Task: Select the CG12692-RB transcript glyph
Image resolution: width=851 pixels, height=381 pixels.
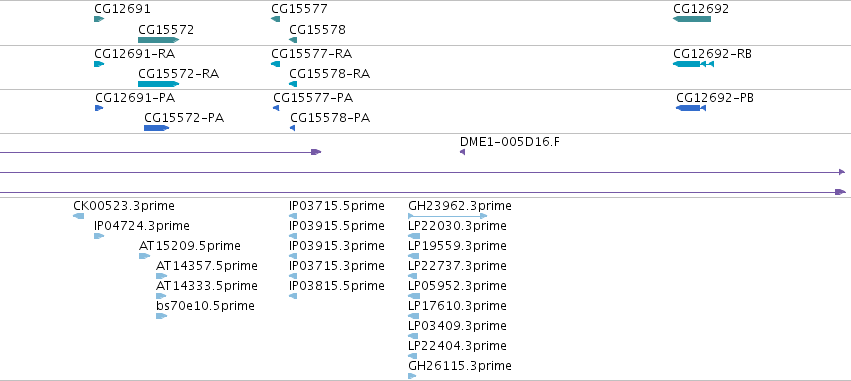Action: coord(694,64)
